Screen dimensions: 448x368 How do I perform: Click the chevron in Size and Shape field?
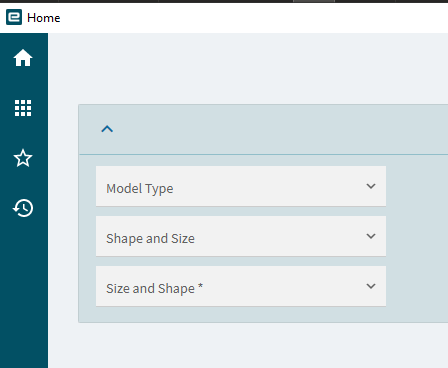[x=371, y=286]
